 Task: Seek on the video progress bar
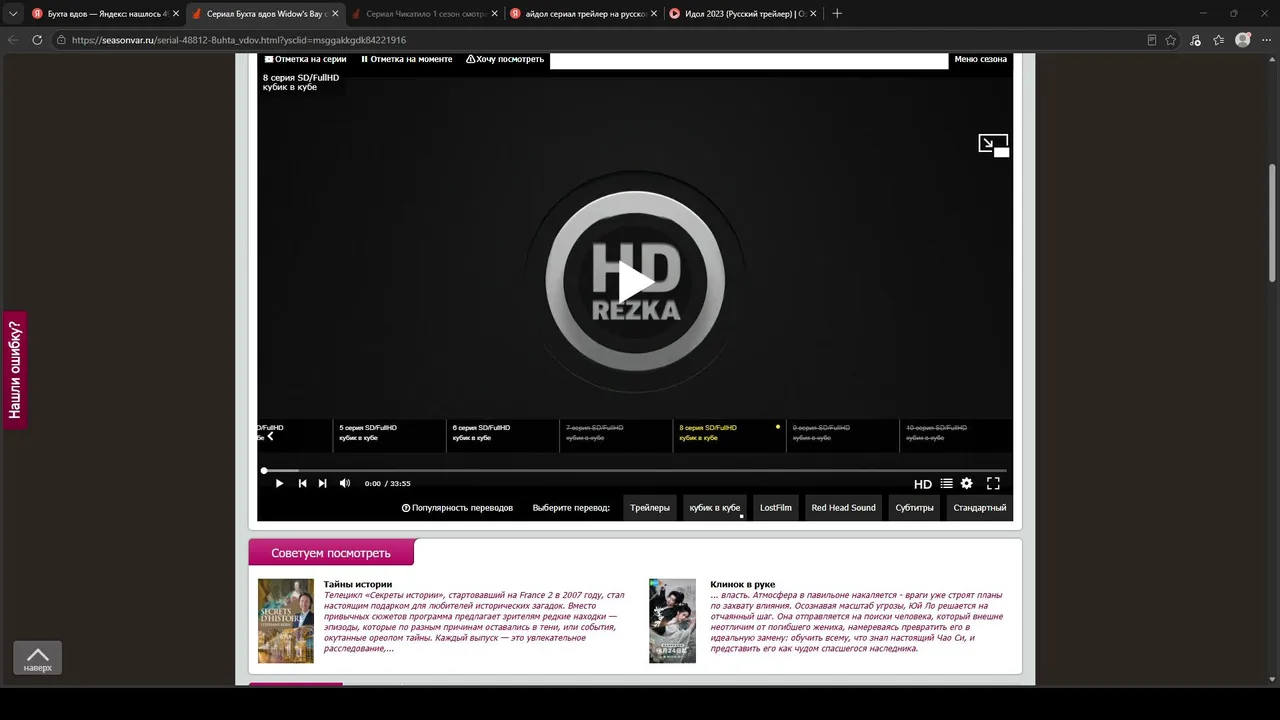634,470
